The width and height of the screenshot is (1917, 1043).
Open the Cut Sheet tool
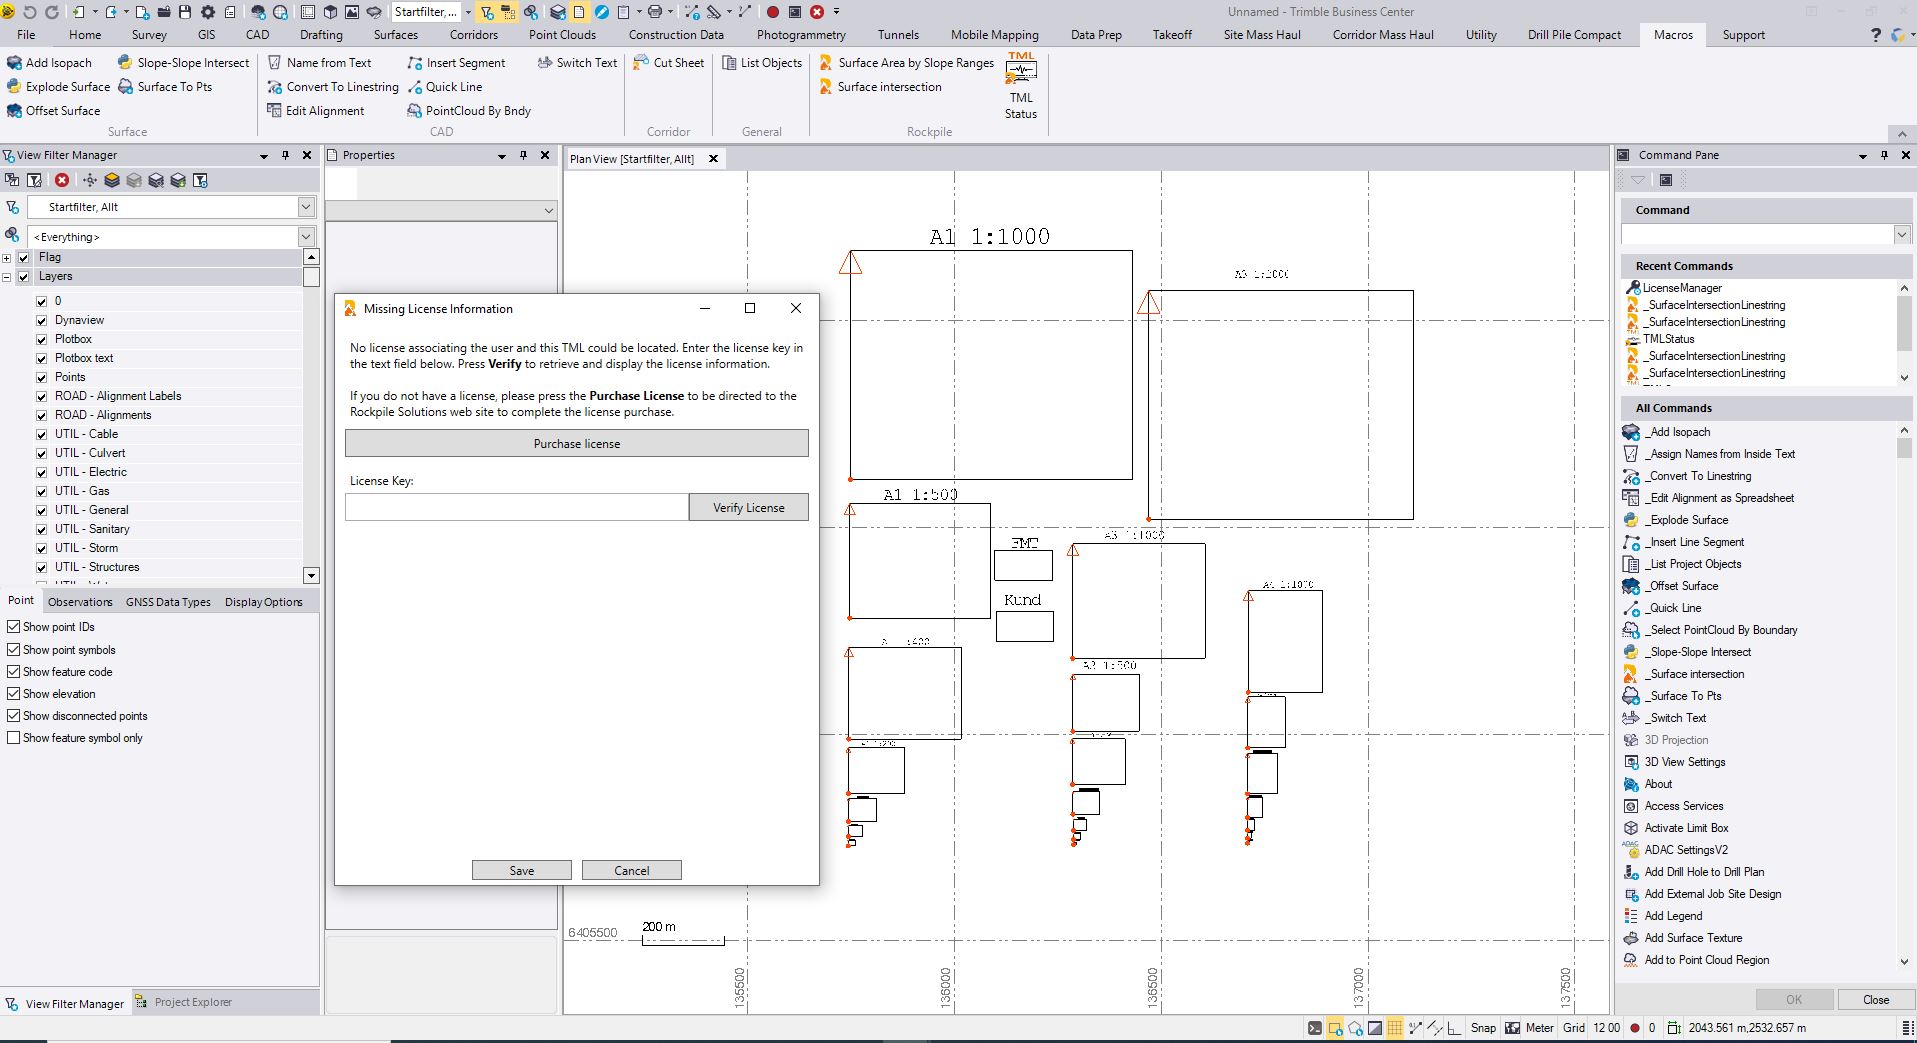668,63
